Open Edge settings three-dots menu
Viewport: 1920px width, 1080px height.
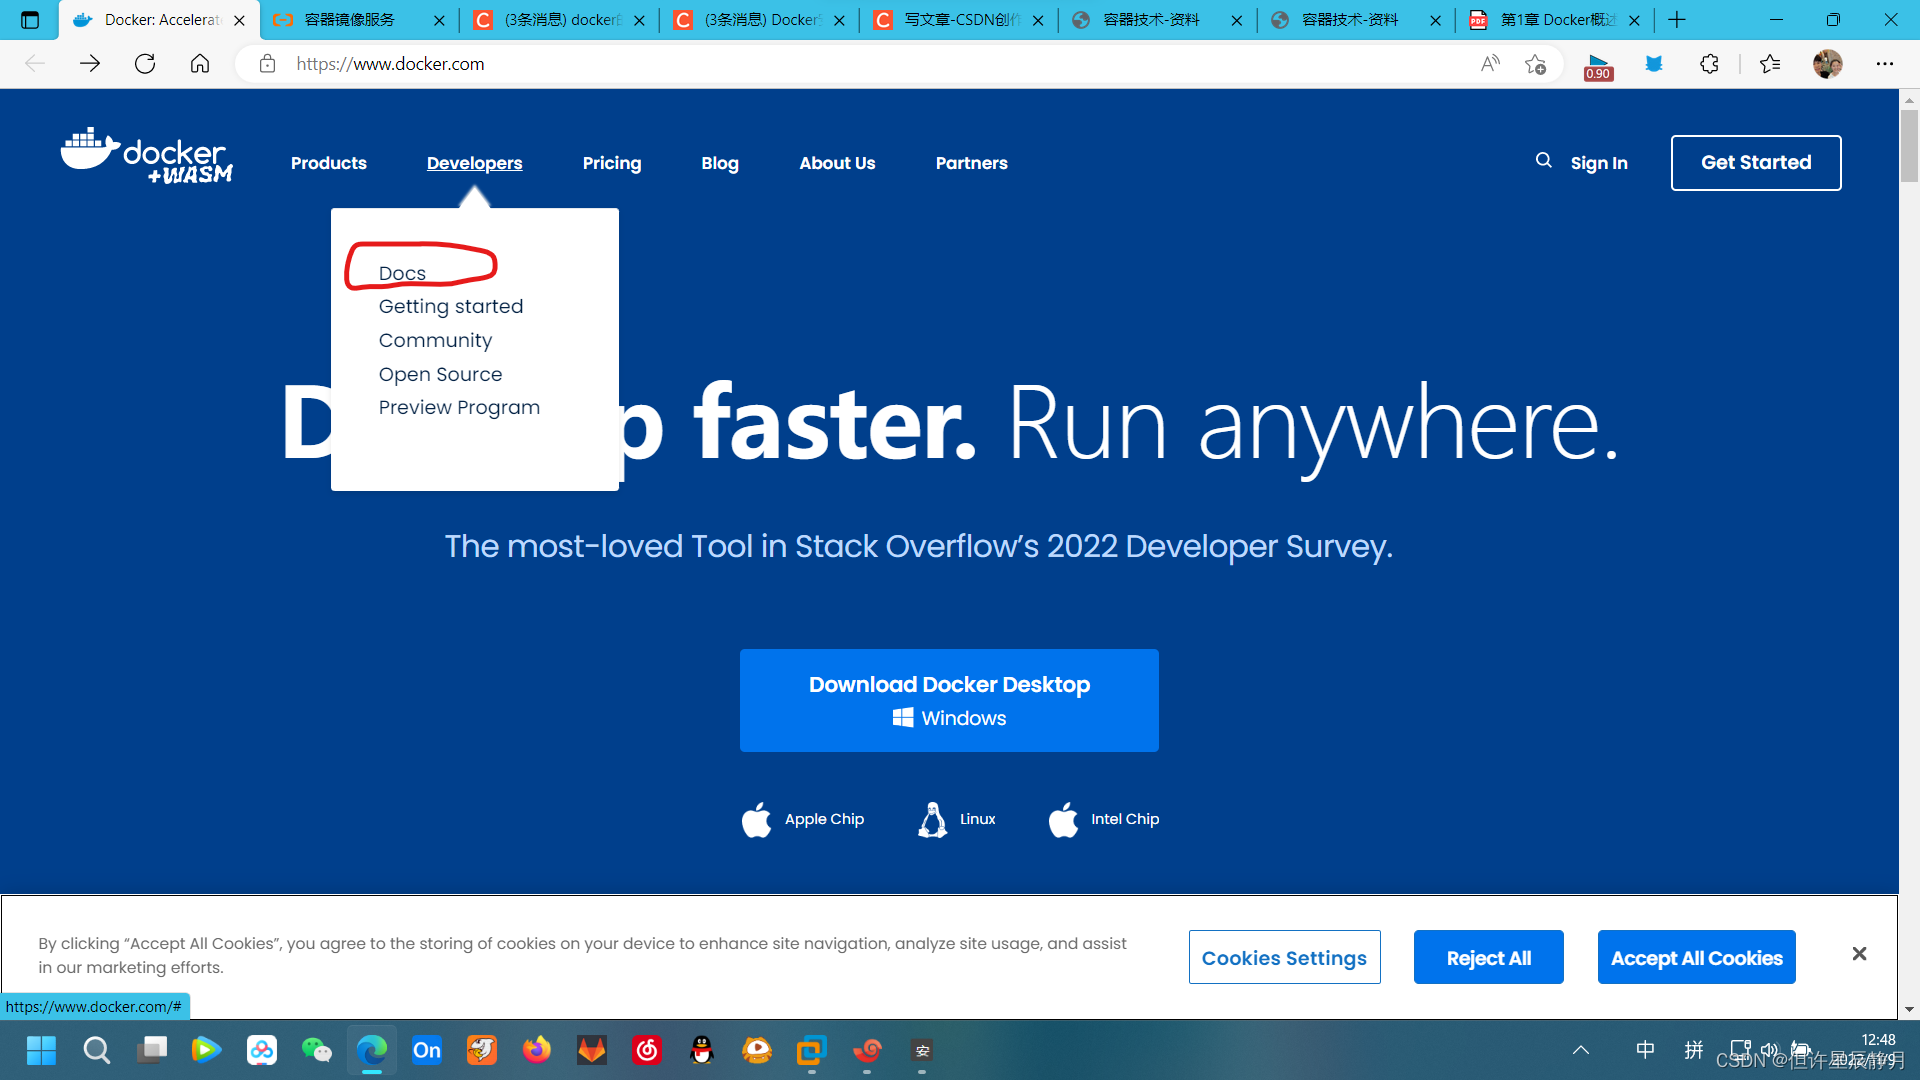pyautogui.click(x=1885, y=64)
